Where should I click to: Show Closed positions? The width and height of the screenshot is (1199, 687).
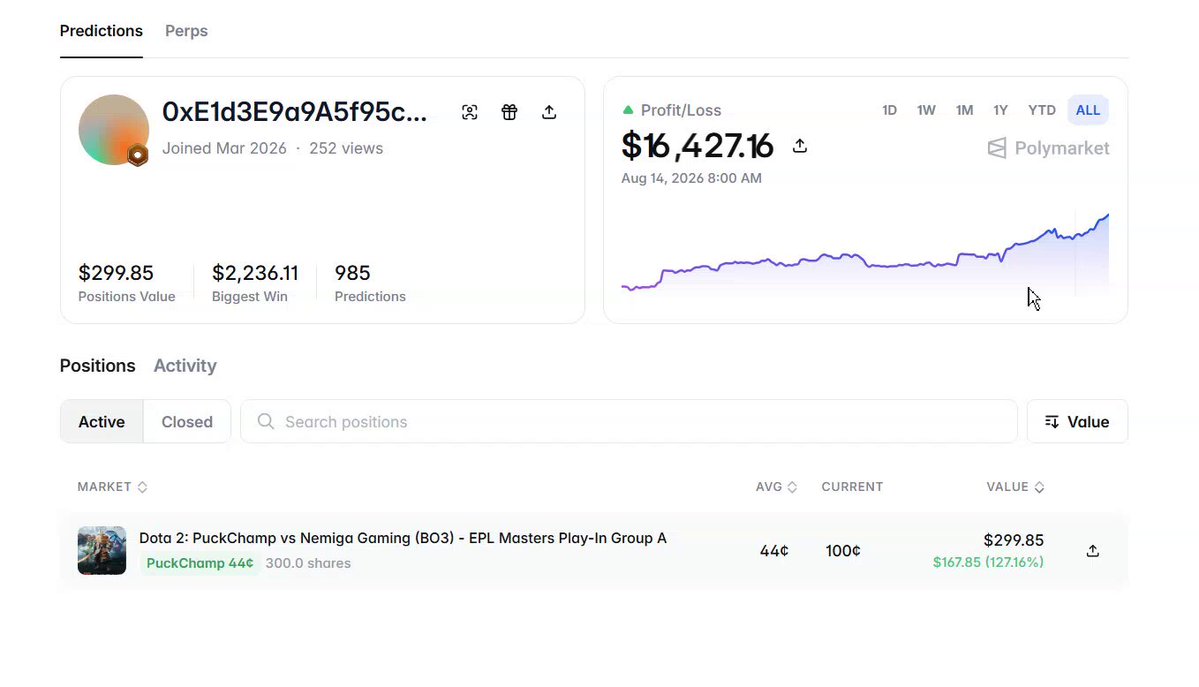point(187,422)
